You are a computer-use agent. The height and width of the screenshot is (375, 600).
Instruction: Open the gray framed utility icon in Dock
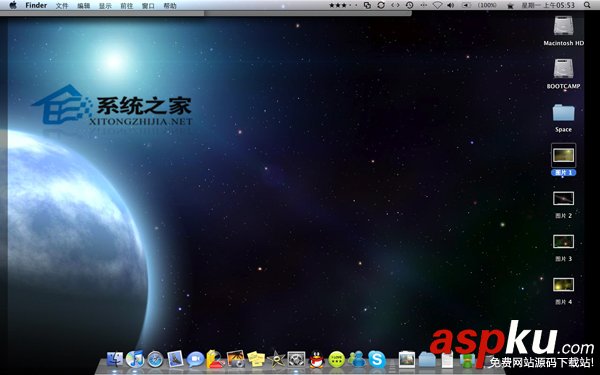[x=296, y=359]
